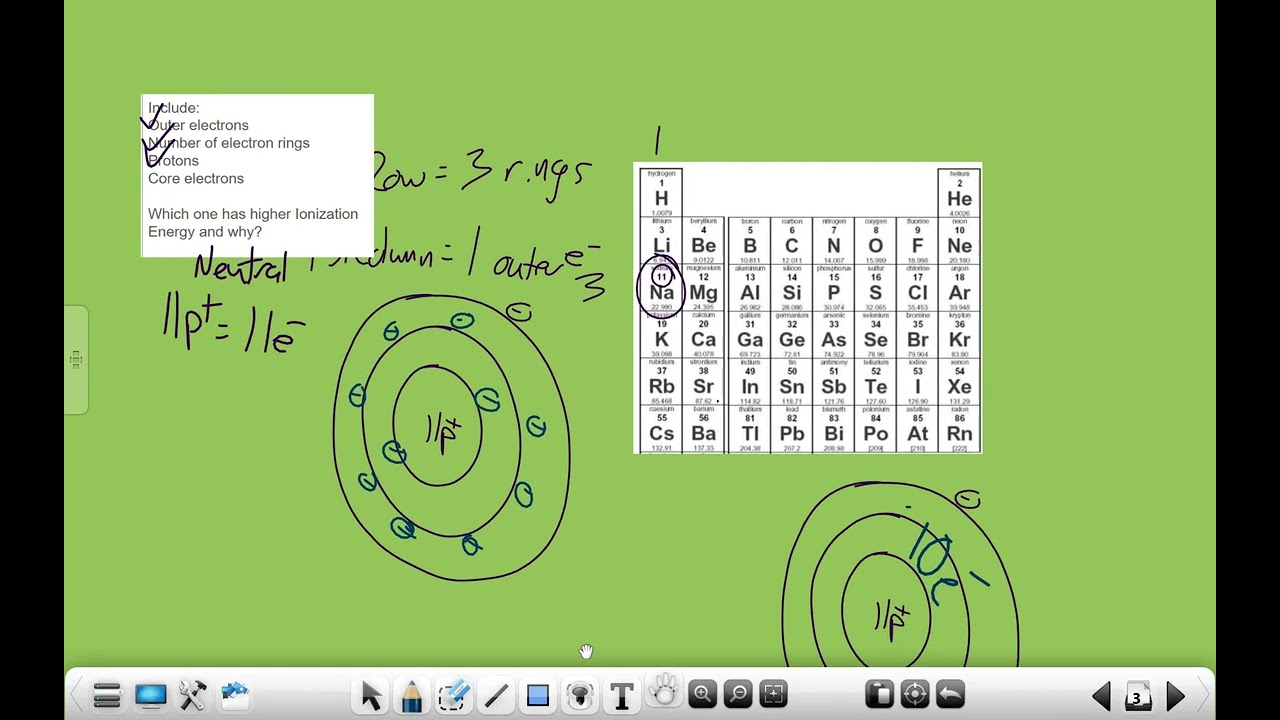Select the text tool

pos(622,695)
